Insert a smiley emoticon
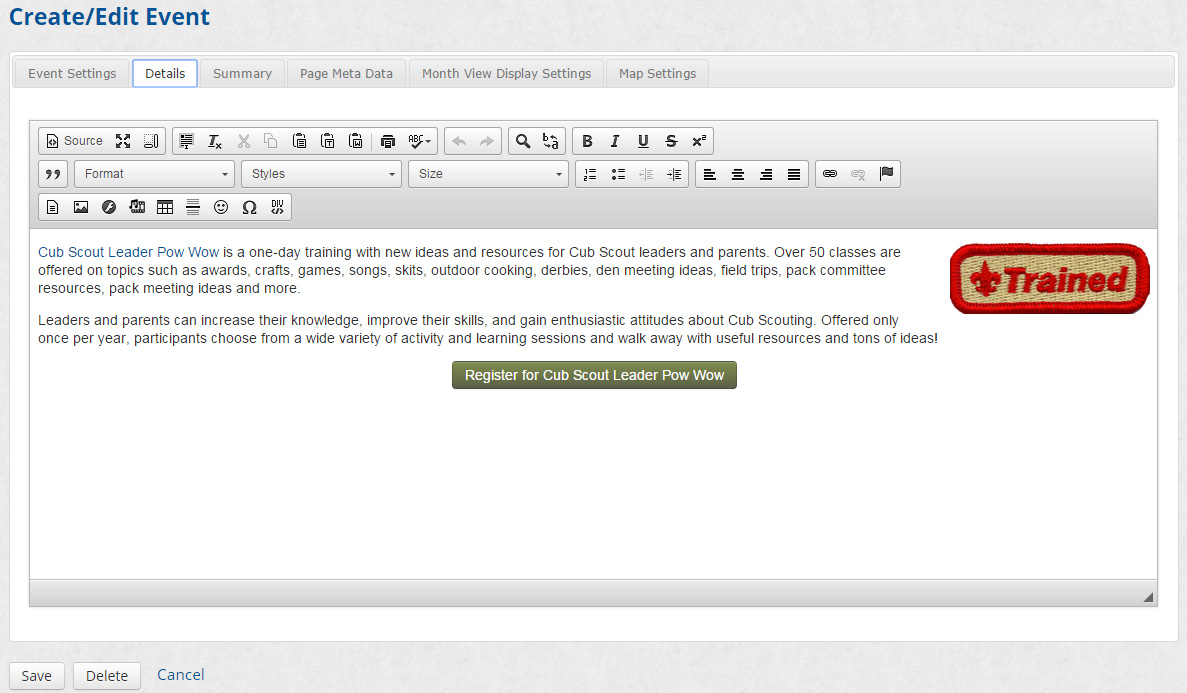The height and width of the screenshot is (693, 1187). [x=221, y=207]
